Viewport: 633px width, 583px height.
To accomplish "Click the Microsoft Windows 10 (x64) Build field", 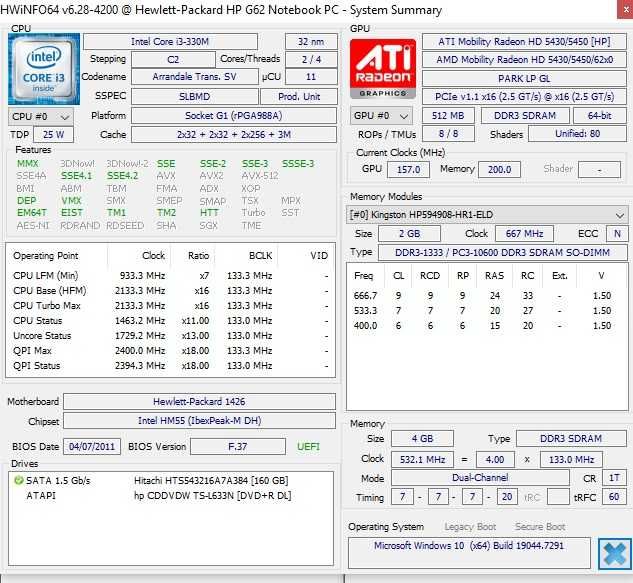I will coord(469,553).
